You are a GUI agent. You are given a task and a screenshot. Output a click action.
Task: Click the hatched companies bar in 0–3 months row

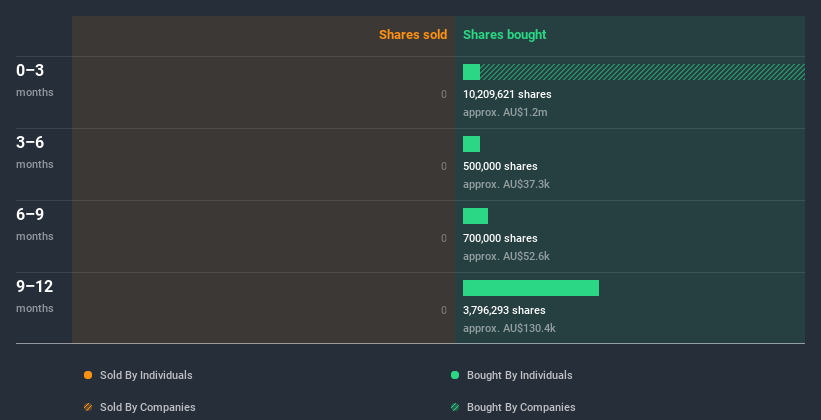(642, 72)
